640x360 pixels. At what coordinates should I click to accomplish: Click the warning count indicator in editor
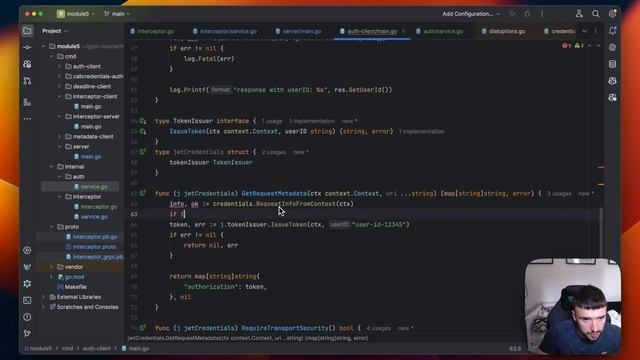click(579, 45)
